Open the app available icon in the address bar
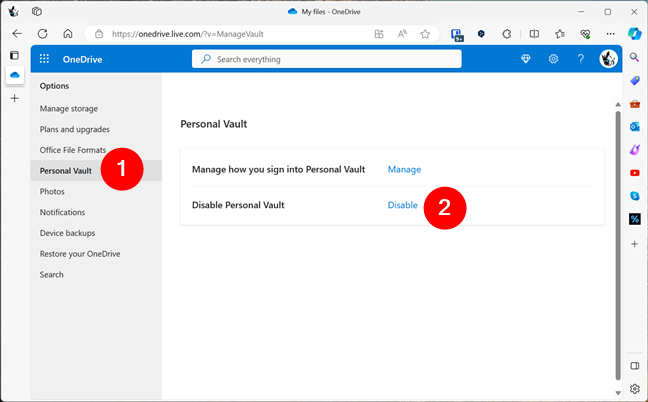The width and height of the screenshot is (648, 402). click(x=379, y=34)
